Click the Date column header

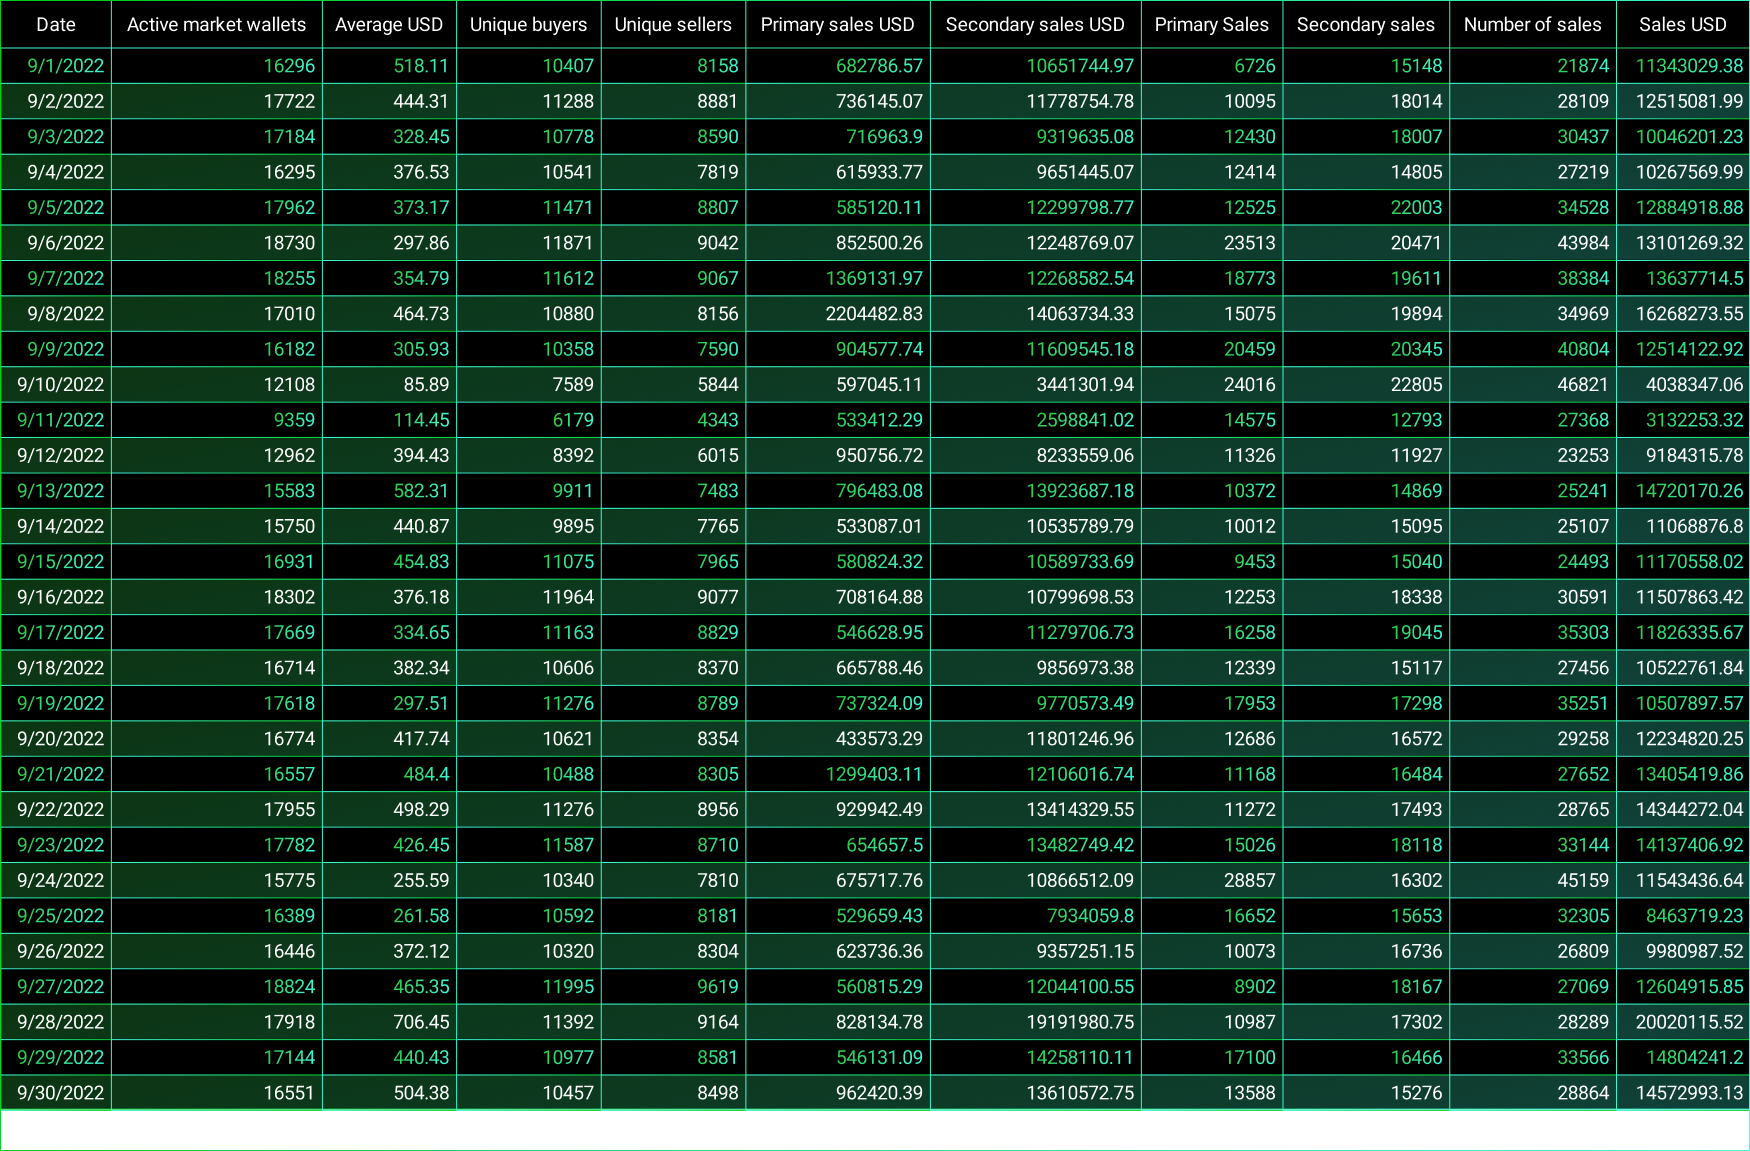click(x=56, y=24)
